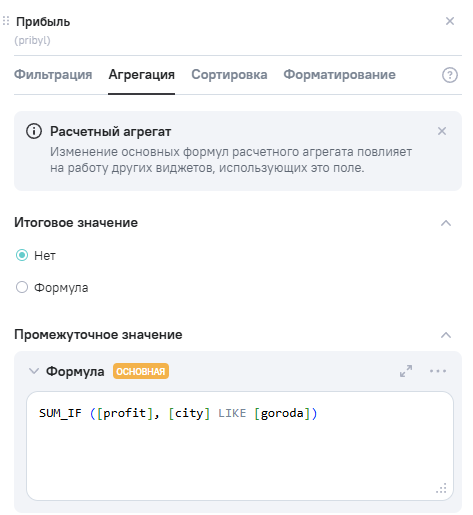473x515 pixels.
Task: Click the Прибыль field title
Action: coord(43,22)
